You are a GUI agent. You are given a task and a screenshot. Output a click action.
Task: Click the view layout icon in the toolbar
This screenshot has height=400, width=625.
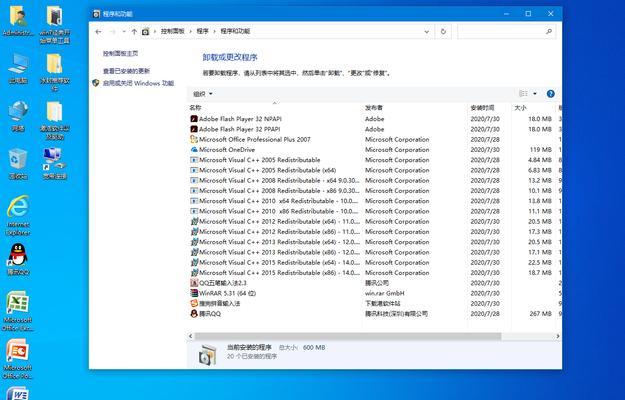523,94
